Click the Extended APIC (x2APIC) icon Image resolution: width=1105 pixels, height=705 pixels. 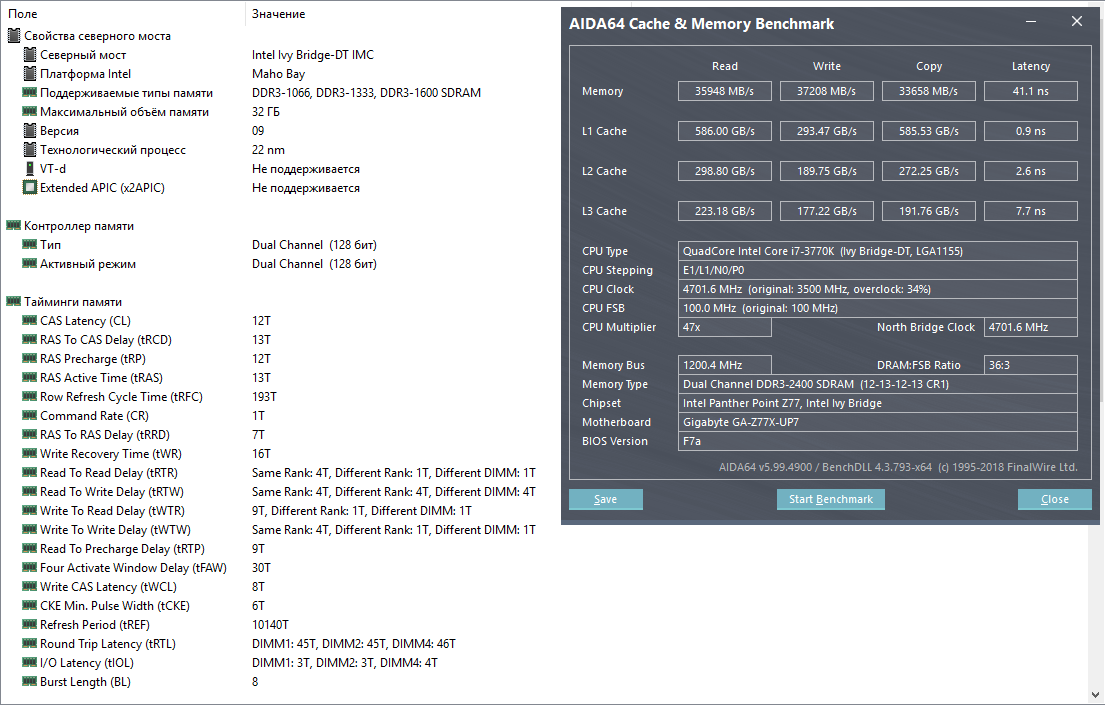coord(30,188)
